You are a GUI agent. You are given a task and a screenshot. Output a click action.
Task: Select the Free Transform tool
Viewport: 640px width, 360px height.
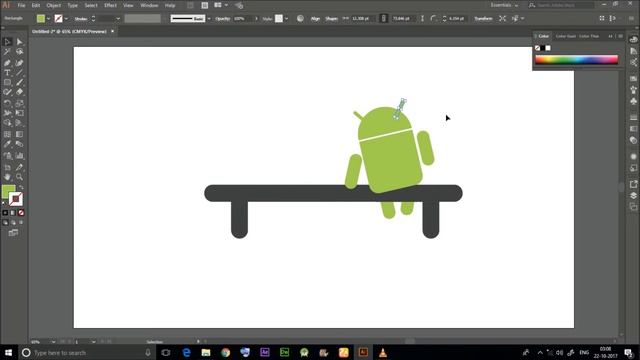pyautogui.click(x=20, y=113)
